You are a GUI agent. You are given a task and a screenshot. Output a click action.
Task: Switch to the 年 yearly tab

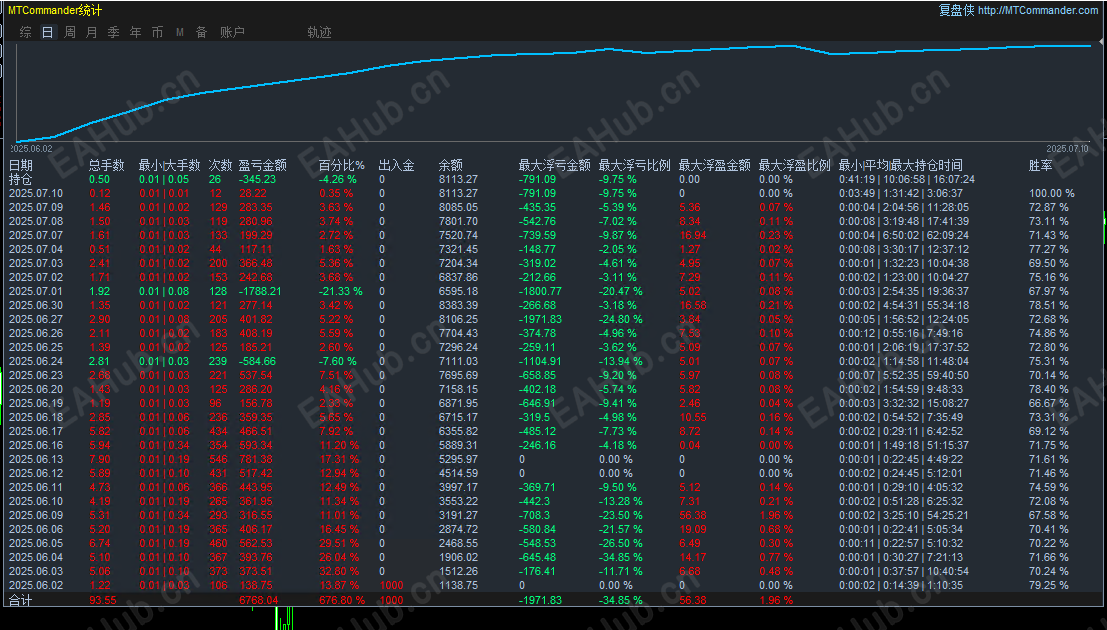click(x=136, y=32)
